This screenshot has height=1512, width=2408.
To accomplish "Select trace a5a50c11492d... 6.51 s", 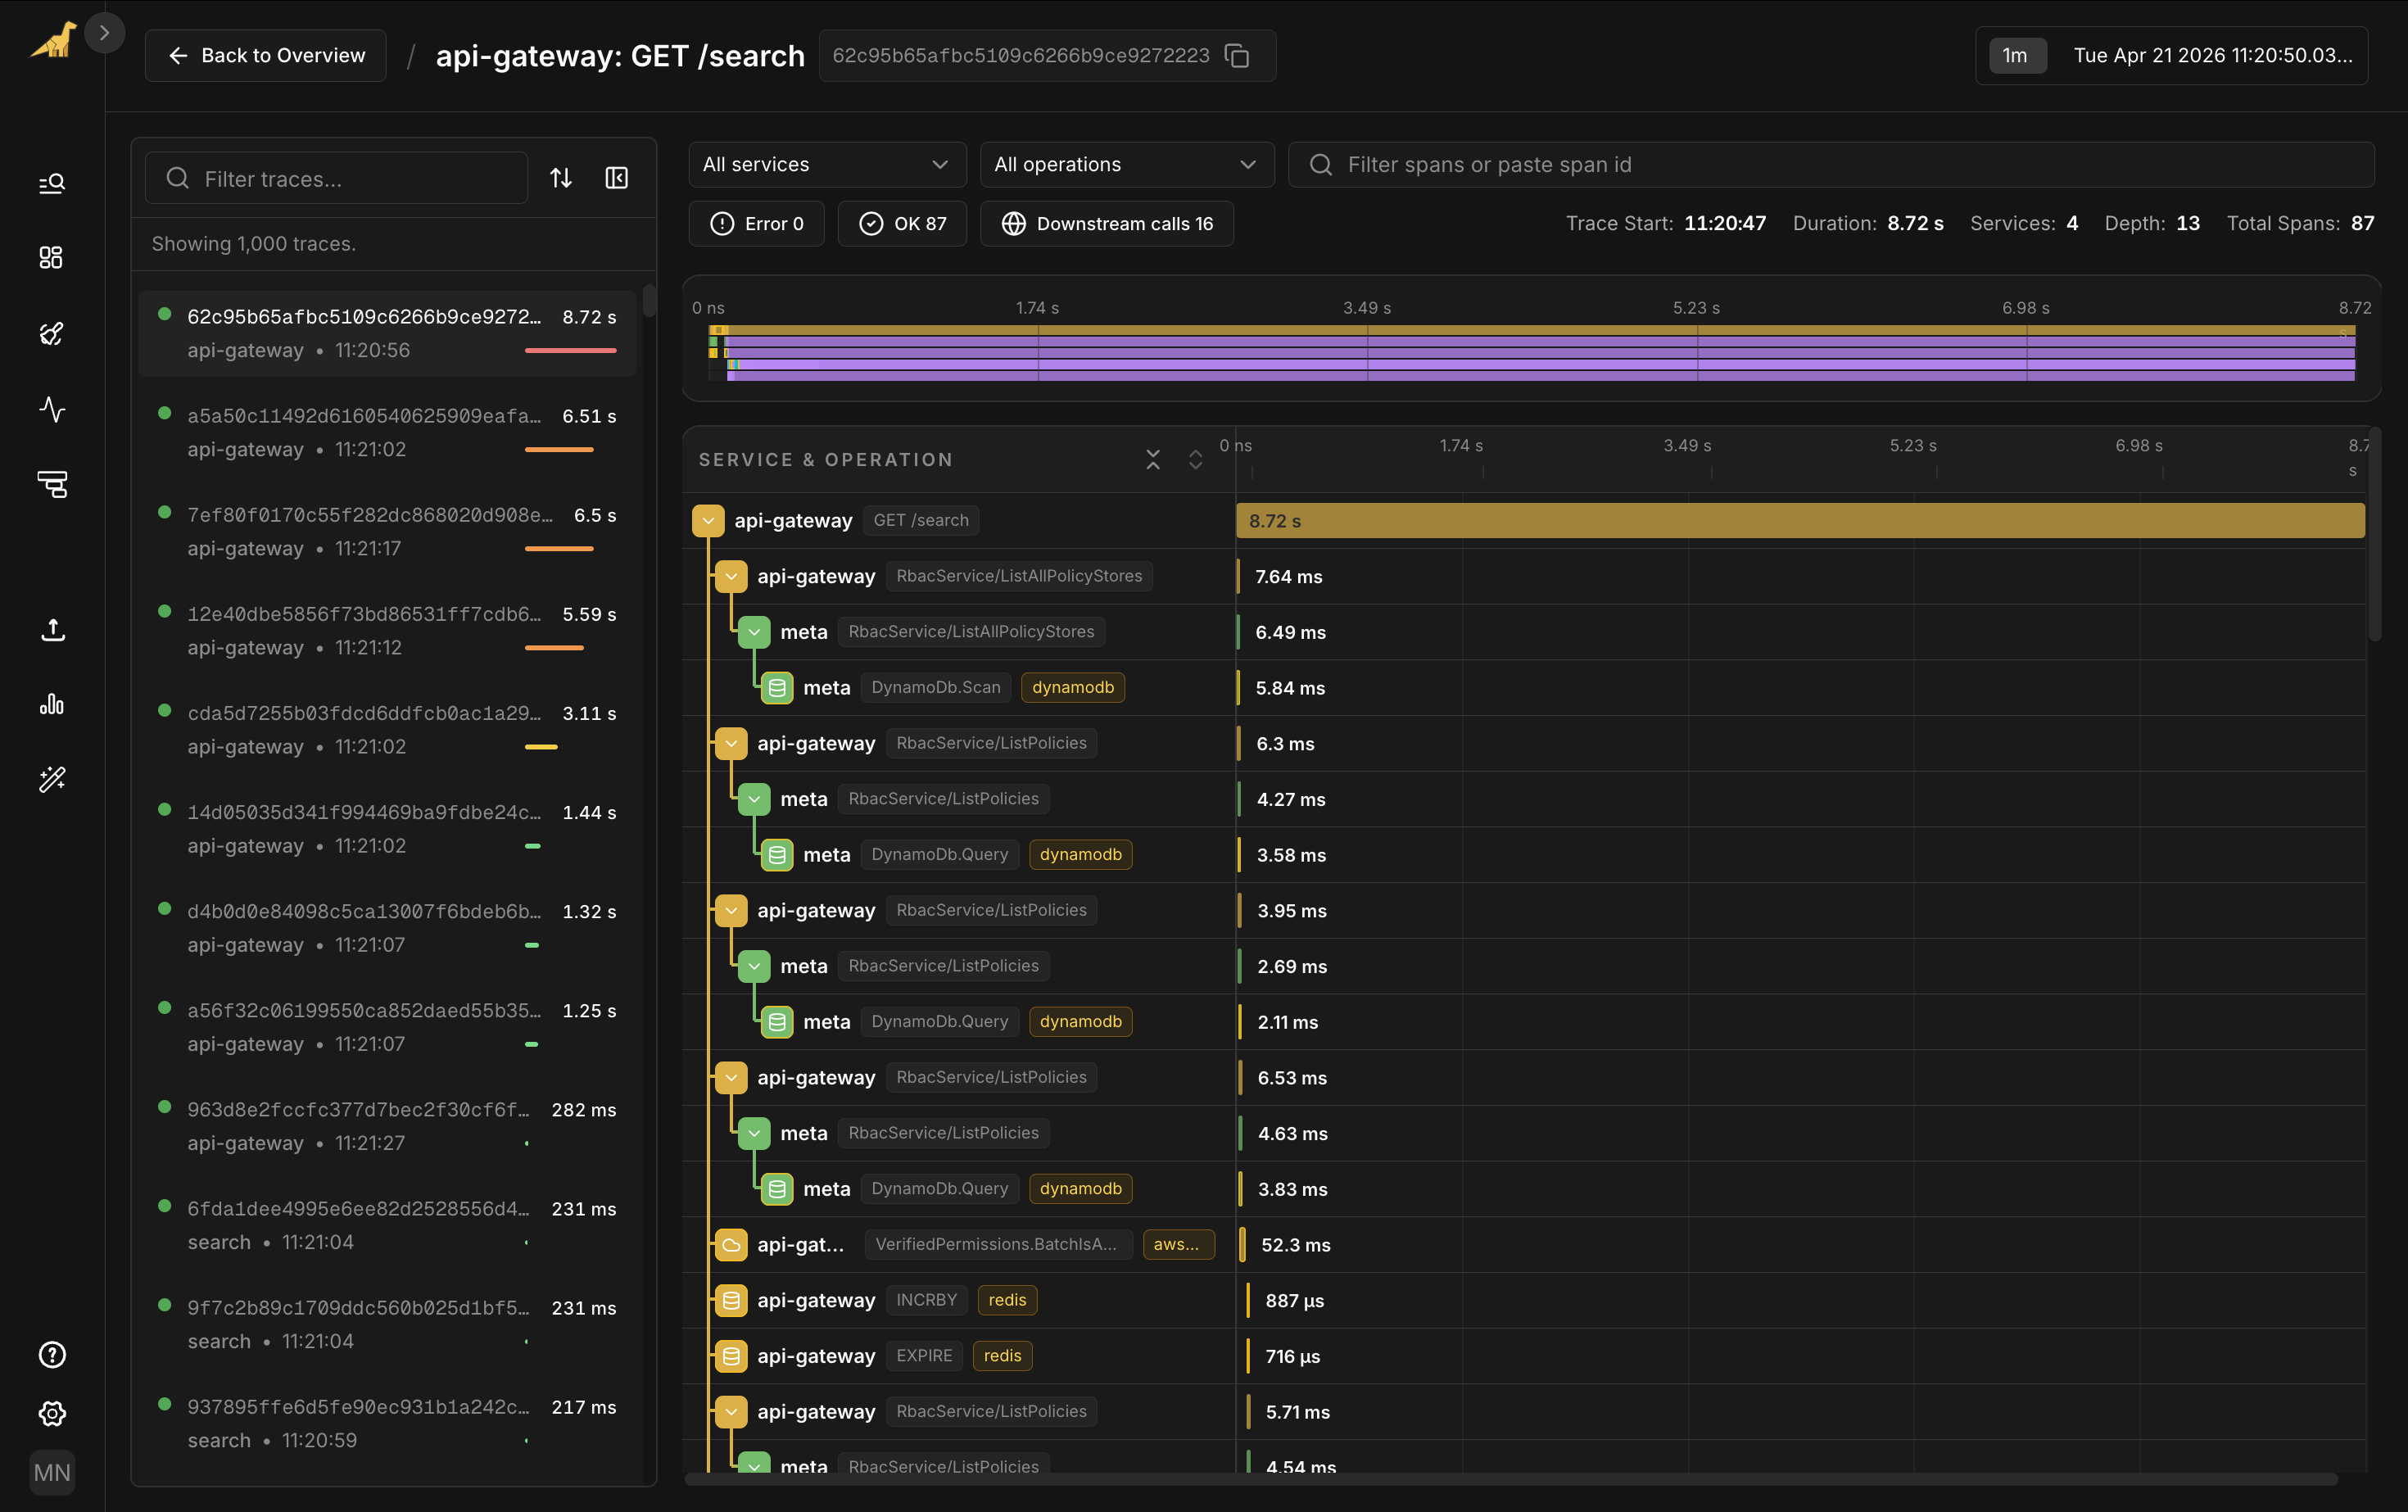I will click(388, 432).
